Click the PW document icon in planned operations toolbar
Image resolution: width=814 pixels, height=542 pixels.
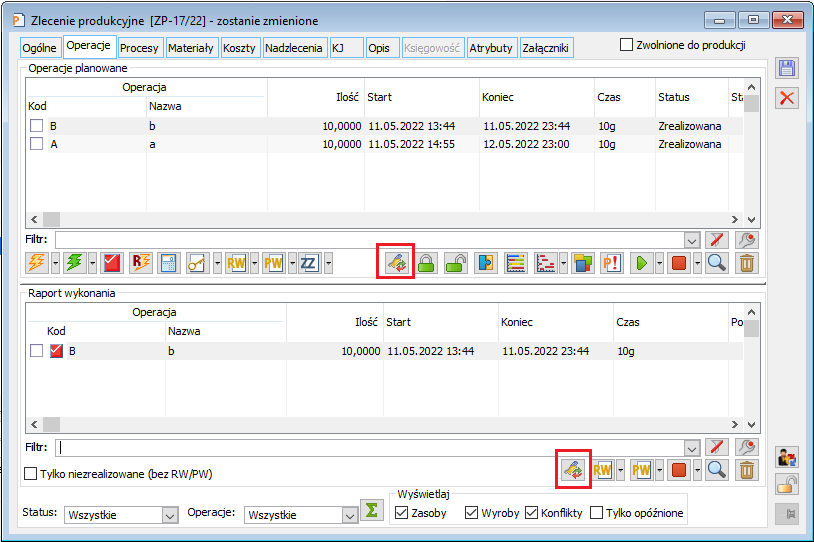coord(274,263)
